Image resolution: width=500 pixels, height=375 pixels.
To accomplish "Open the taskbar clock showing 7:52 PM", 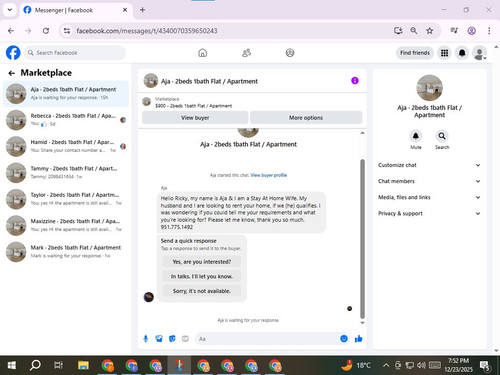I will [459, 365].
